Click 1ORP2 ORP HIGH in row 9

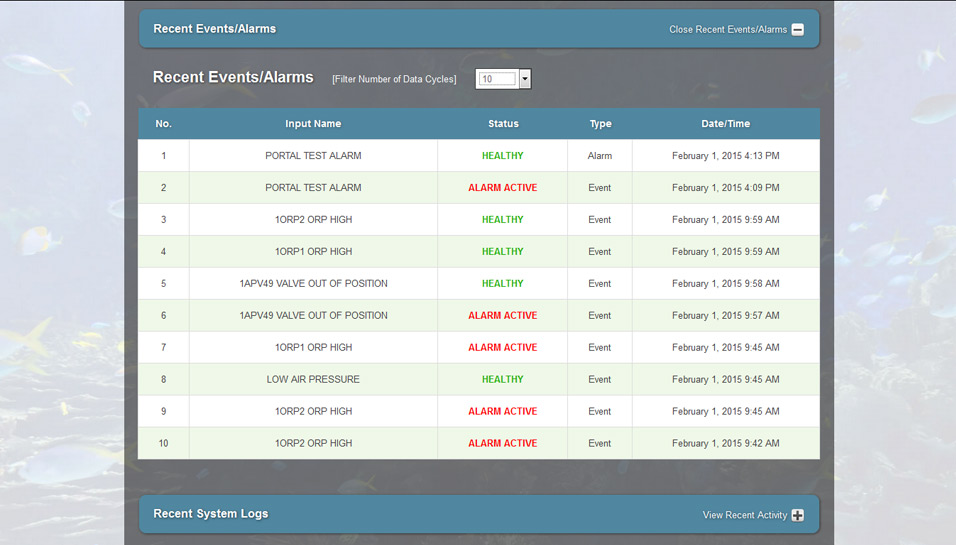point(313,411)
